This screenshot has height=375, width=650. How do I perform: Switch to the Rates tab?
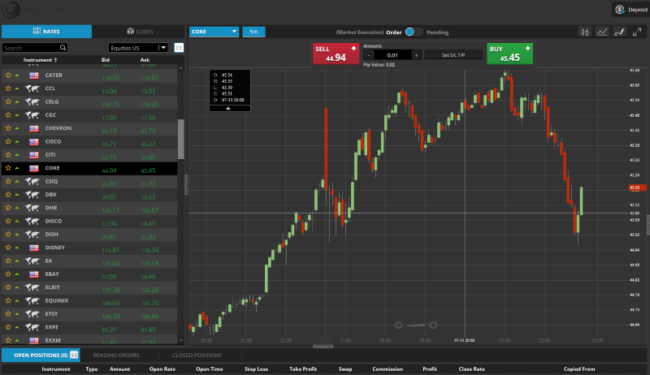click(x=46, y=31)
